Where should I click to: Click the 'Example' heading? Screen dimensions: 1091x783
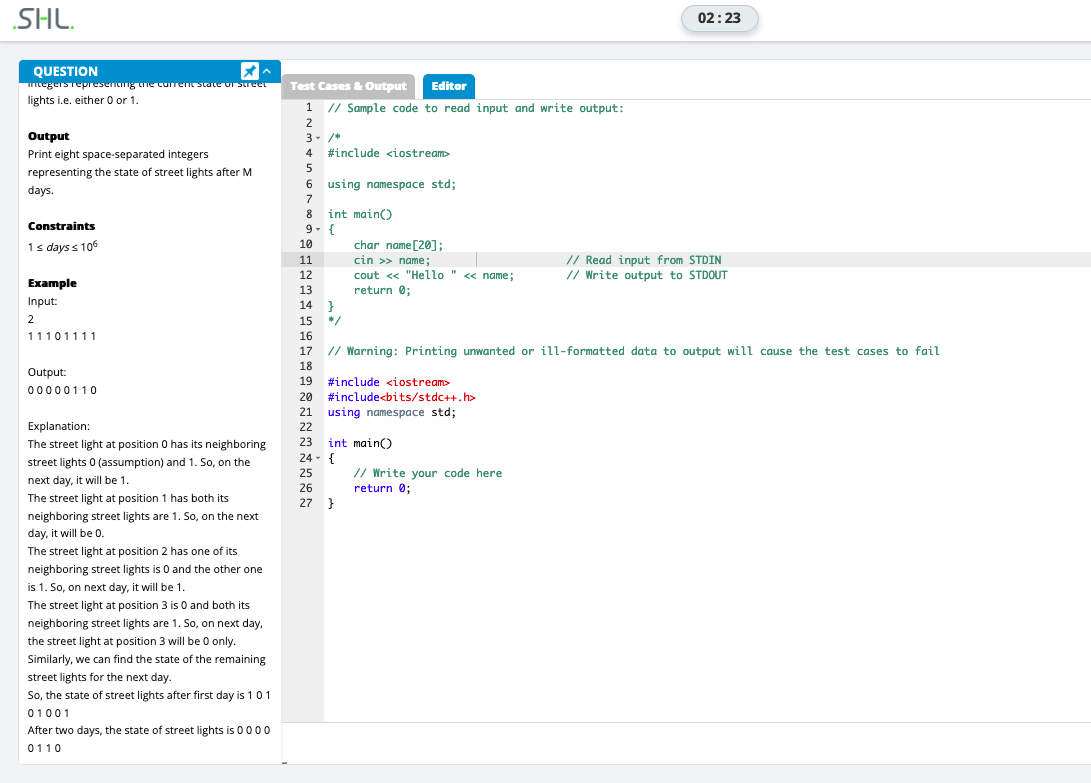pos(52,283)
